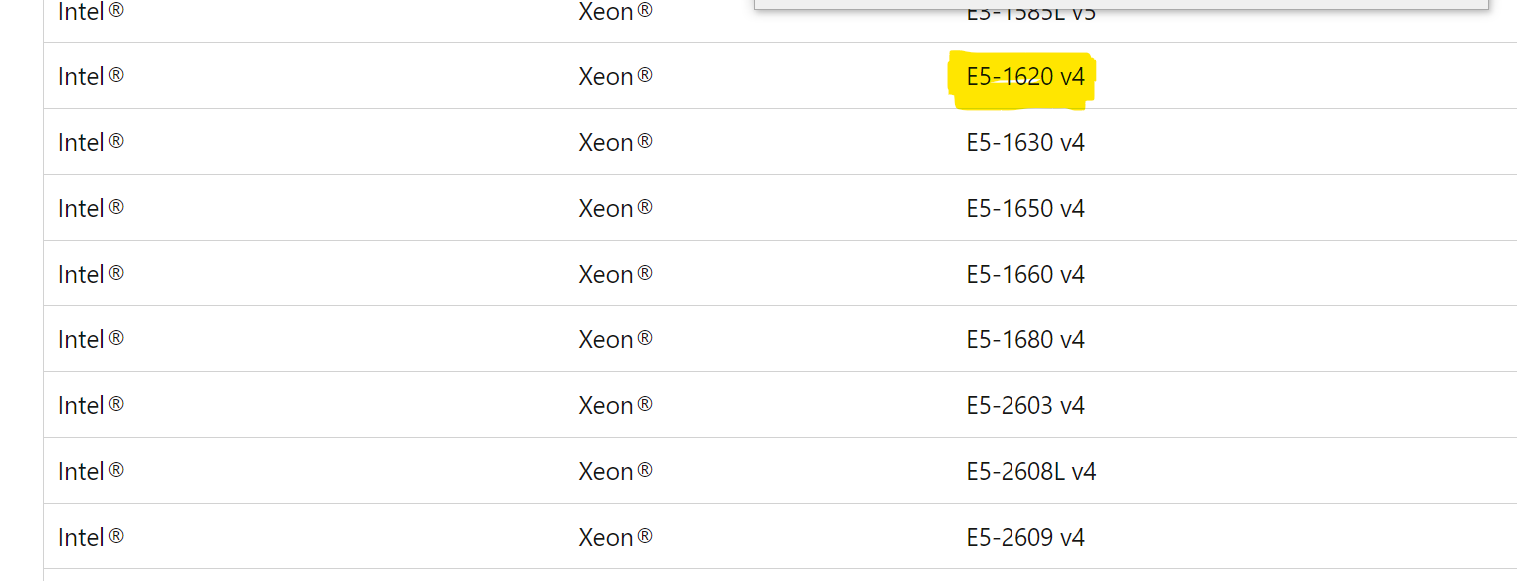Click Xeon in the E5-1620 v4 row
The width and height of the screenshot is (1517, 581).
pyautogui.click(x=606, y=77)
